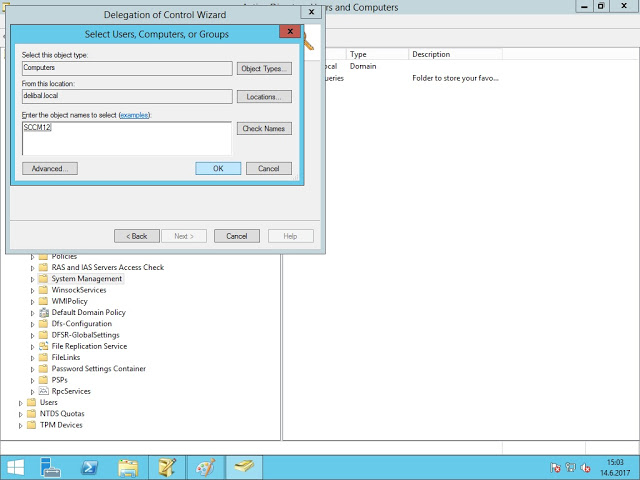This screenshot has width=640, height=480.
Task: Expand the System Management node
Action: (x=32, y=279)
